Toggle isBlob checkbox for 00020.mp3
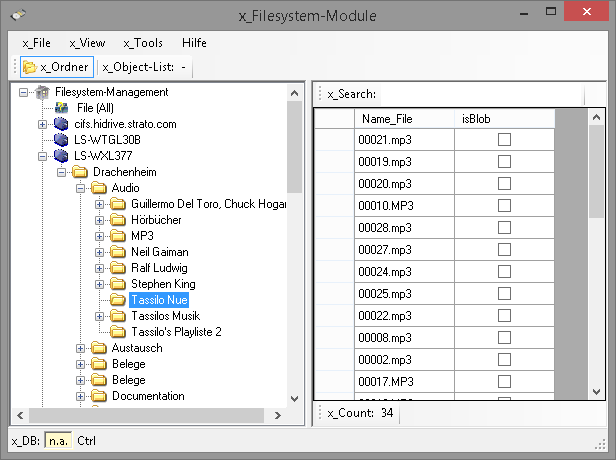 pyautogui.click(x=504, y=183)
